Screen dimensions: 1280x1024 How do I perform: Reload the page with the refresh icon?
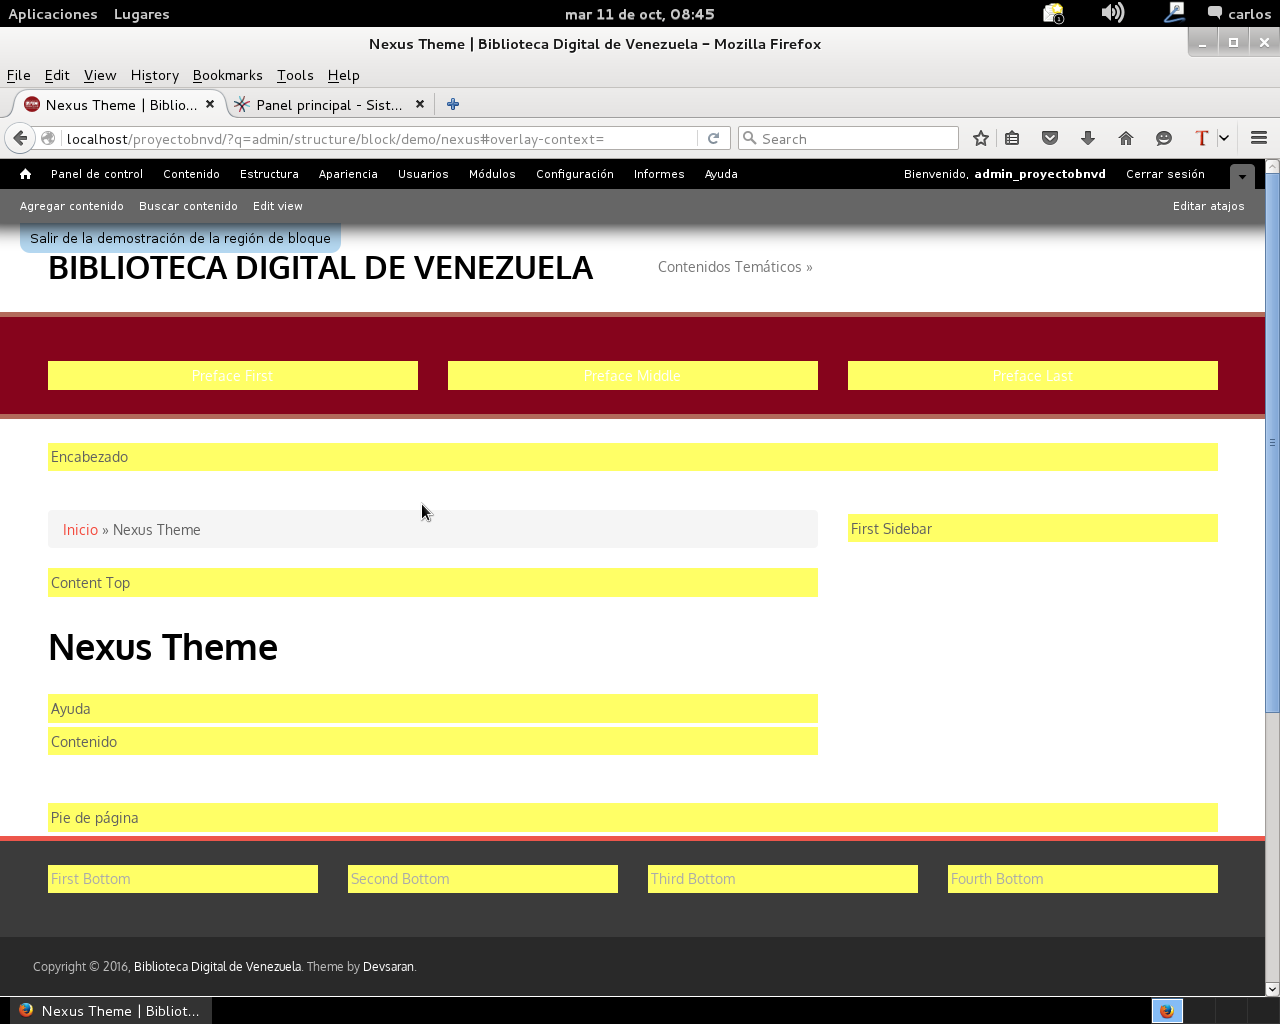pos(713,138)
